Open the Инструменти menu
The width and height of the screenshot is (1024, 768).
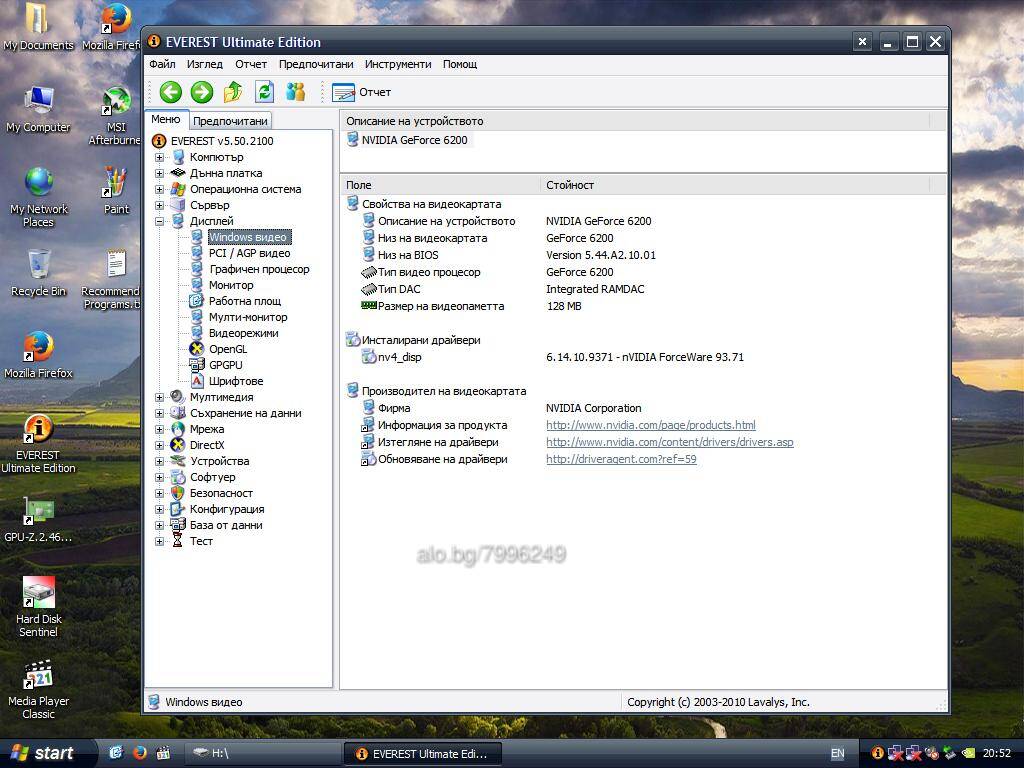398,64
